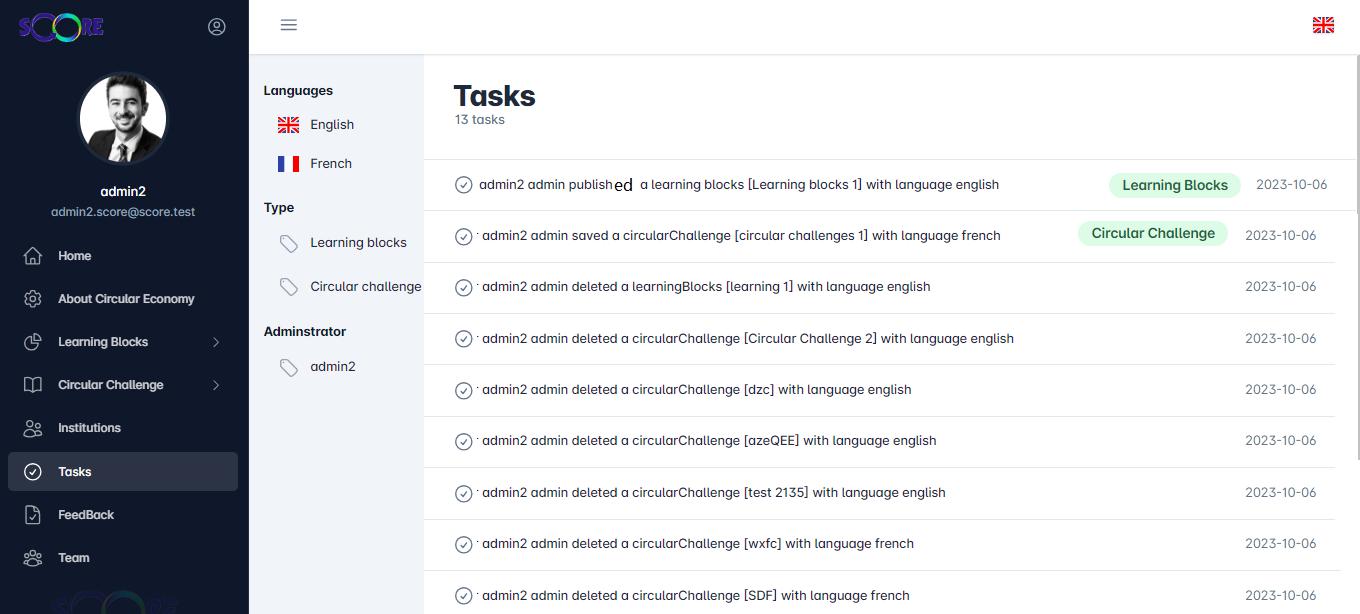This screenshot has height=614, width=1360.
Task: Filter tasks by English language
Action: [331, 125]
